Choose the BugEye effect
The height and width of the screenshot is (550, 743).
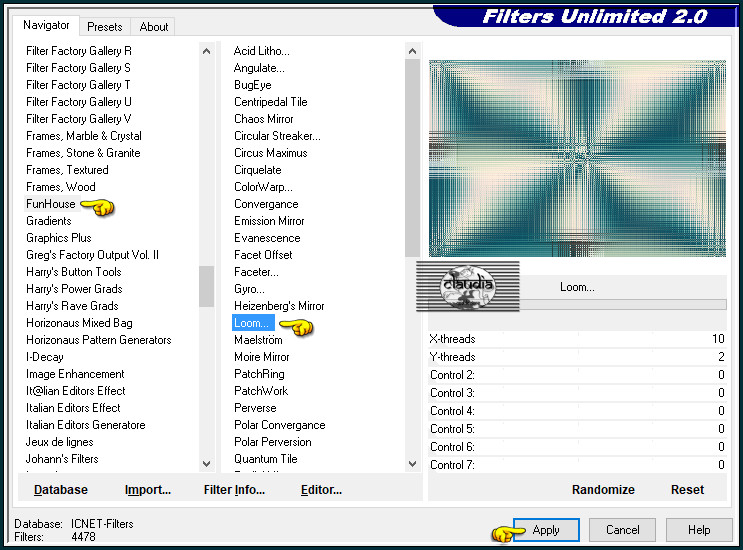pos(253,85)
